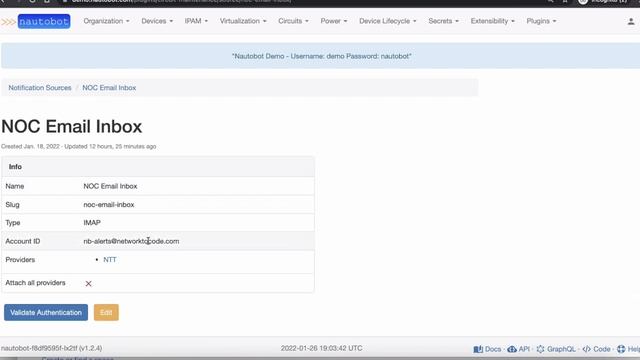Click the noc-email-inbox slug value
The image size is (640, 360).
tap(109, 204)
